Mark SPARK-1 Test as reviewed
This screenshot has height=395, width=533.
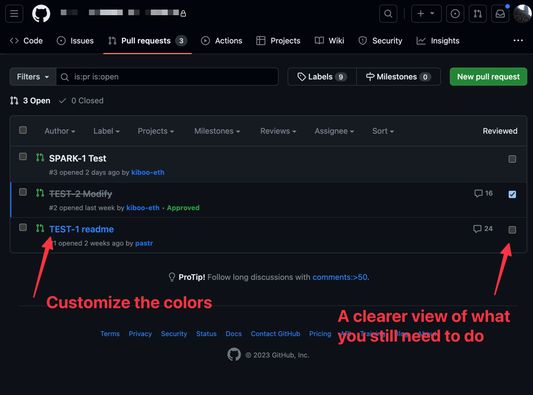click(512, 159)
